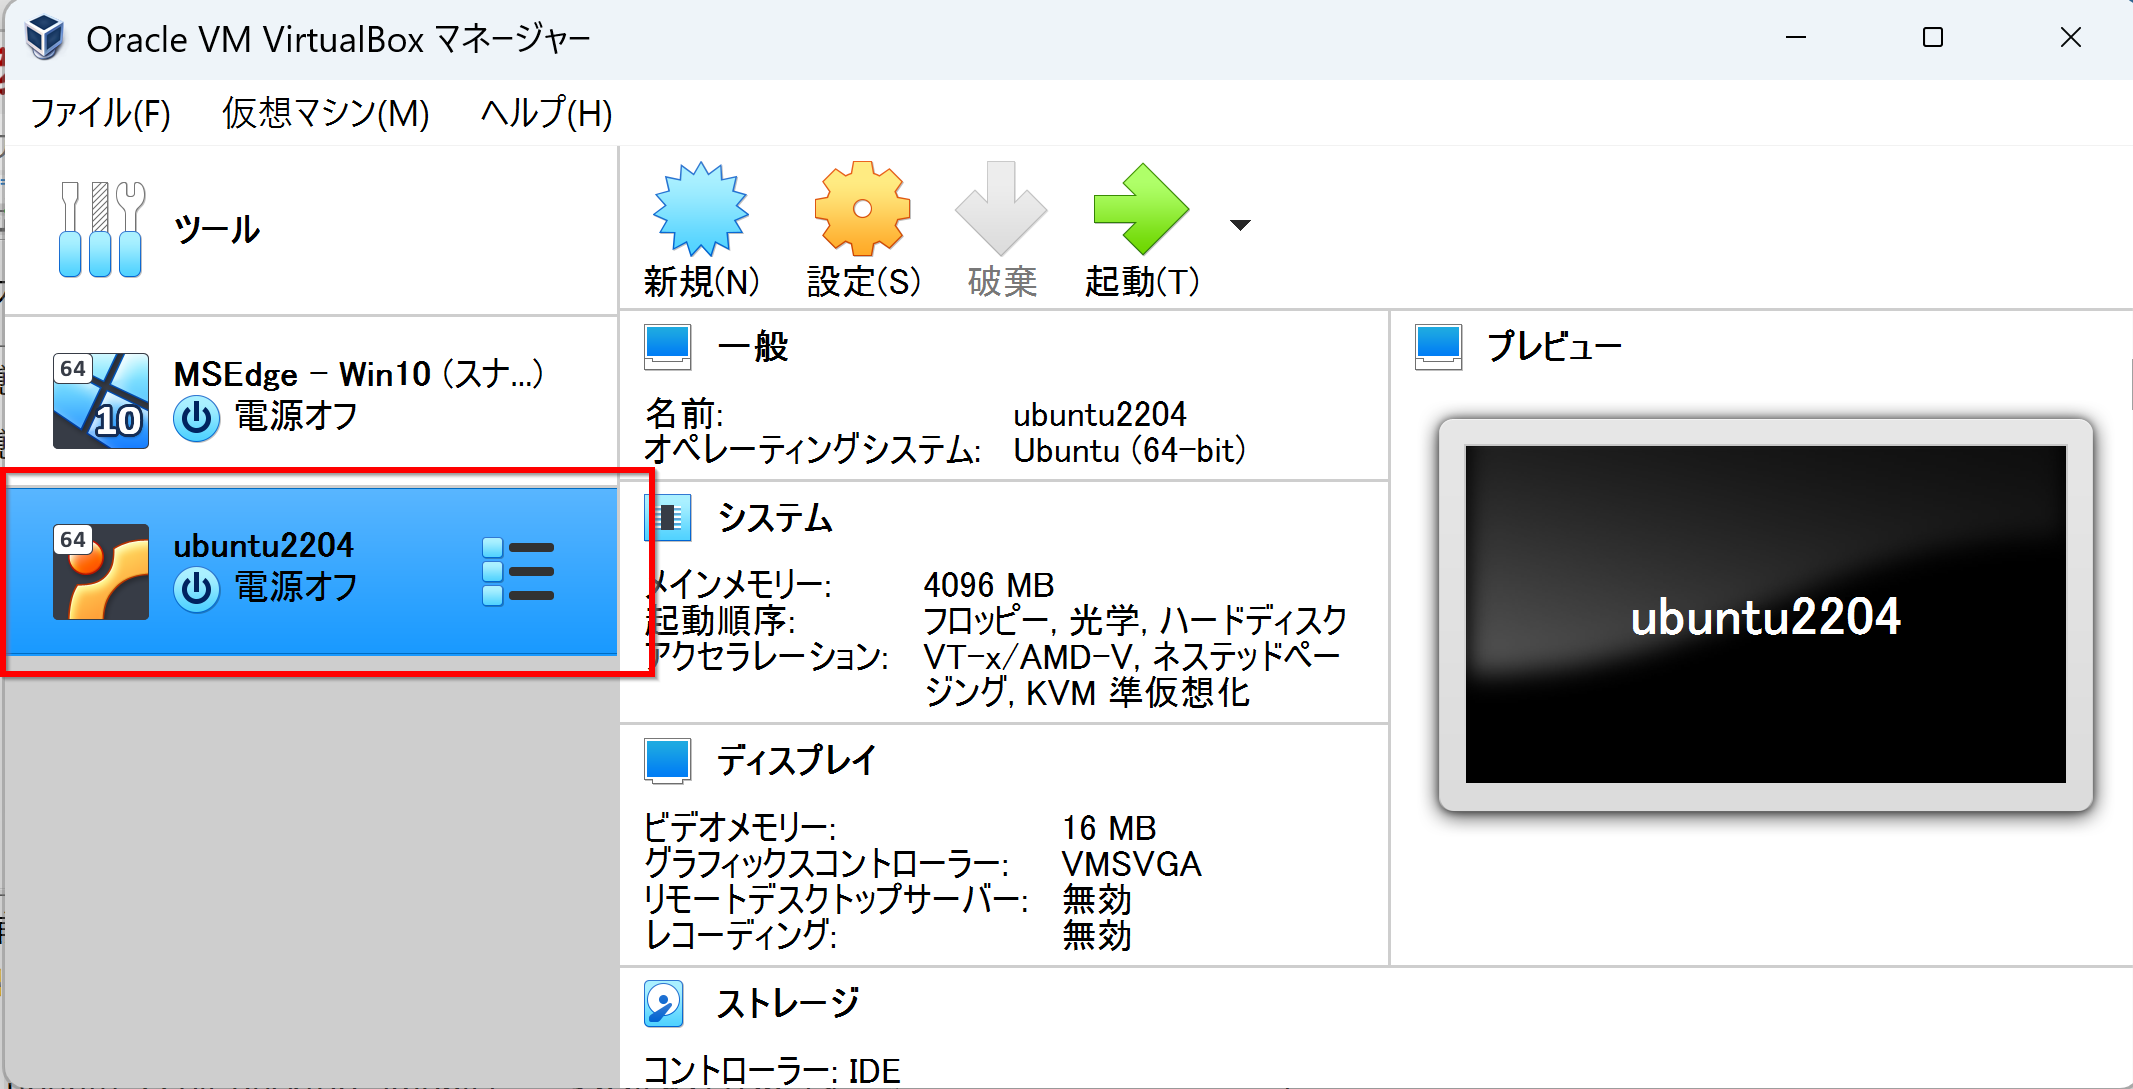Click the オペレーティングシステム: label
Viewport: 2133px width, 1089px height.
(x=813, y=450)
